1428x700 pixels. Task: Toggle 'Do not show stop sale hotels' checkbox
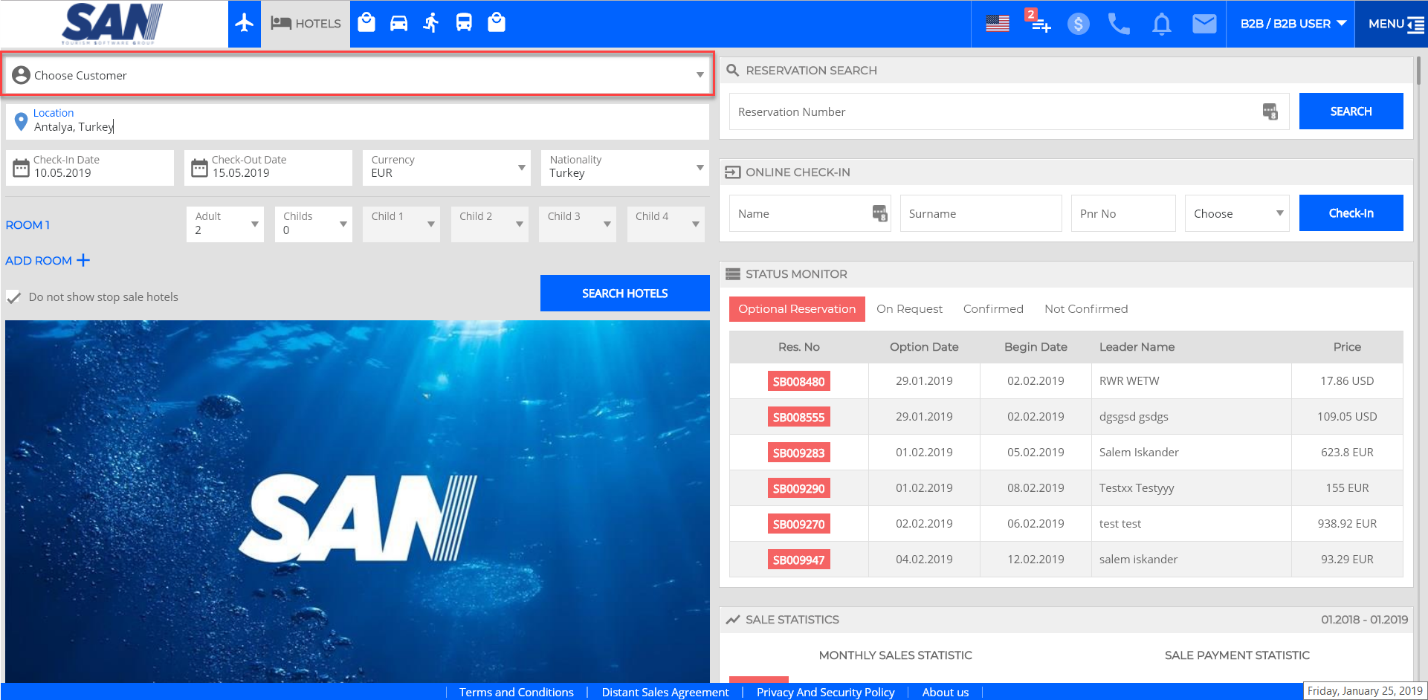(14, 297)
